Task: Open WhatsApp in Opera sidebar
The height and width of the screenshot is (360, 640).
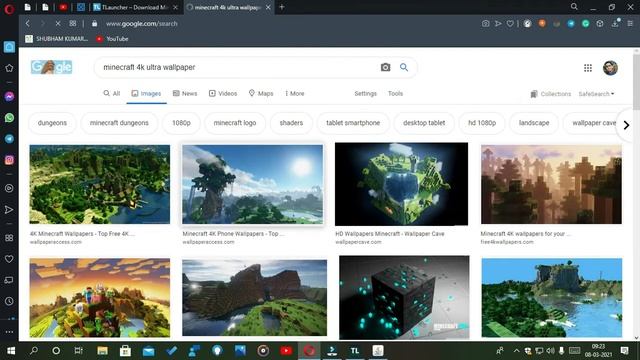Action: click(9, 118)
